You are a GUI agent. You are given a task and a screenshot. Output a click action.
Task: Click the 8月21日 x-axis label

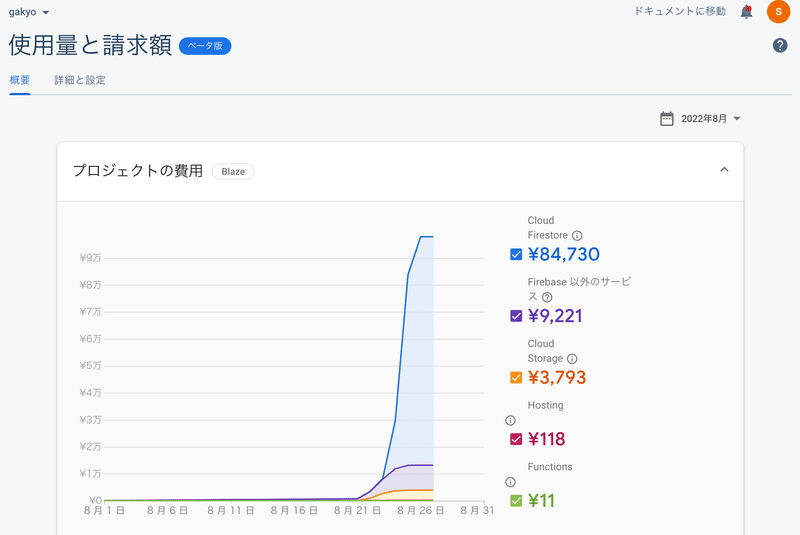click(x=357, y=511)
